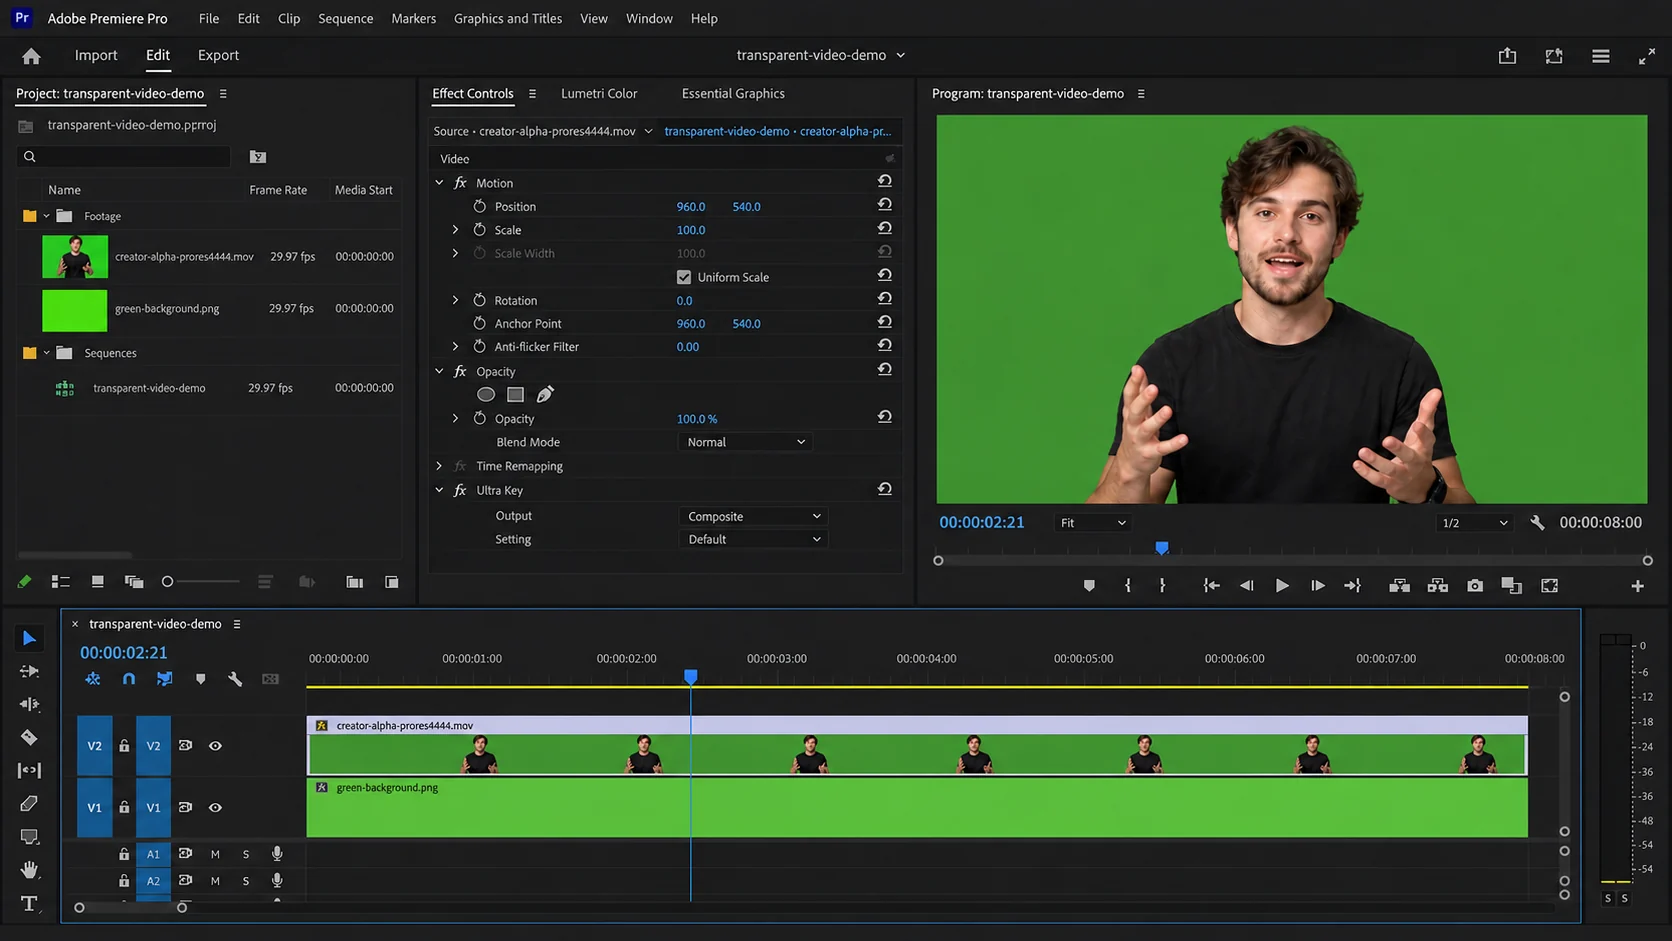Toggle Uniform Scale checkbox
Viewport: 1672px width, 941px height.
coord(684,277)
